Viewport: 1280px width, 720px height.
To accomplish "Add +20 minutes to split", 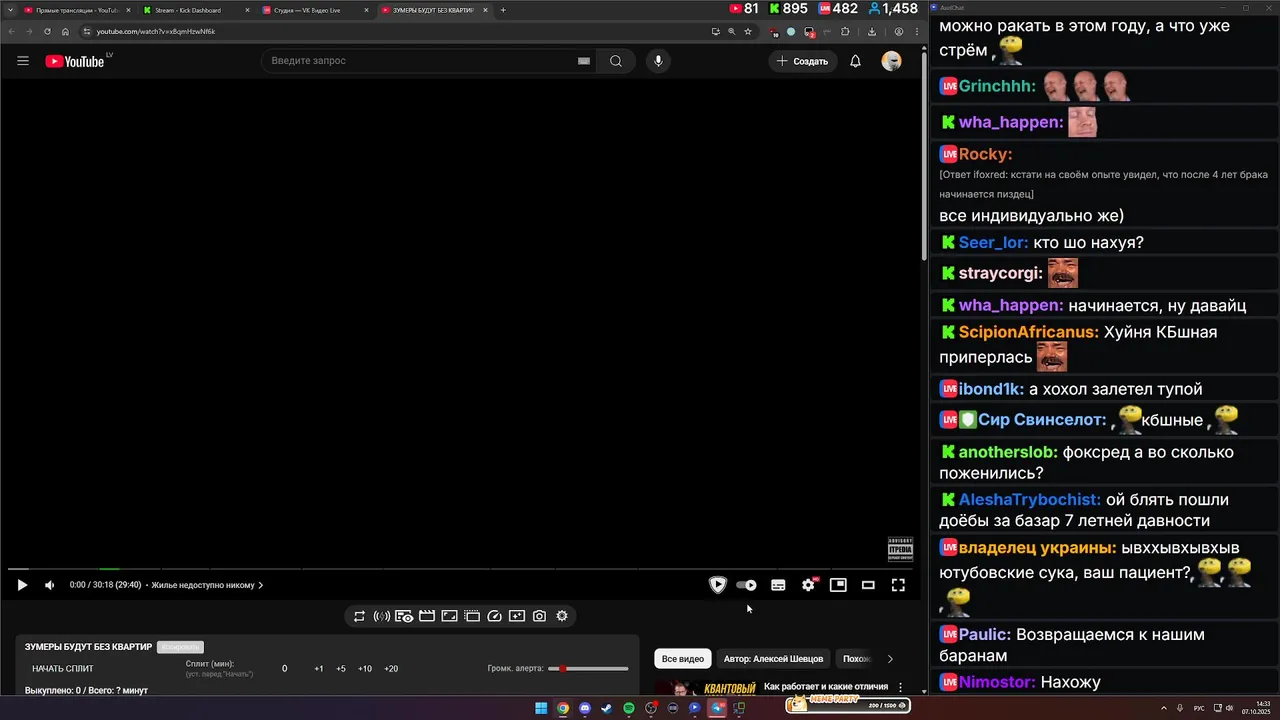I will [x=391, y=669].
